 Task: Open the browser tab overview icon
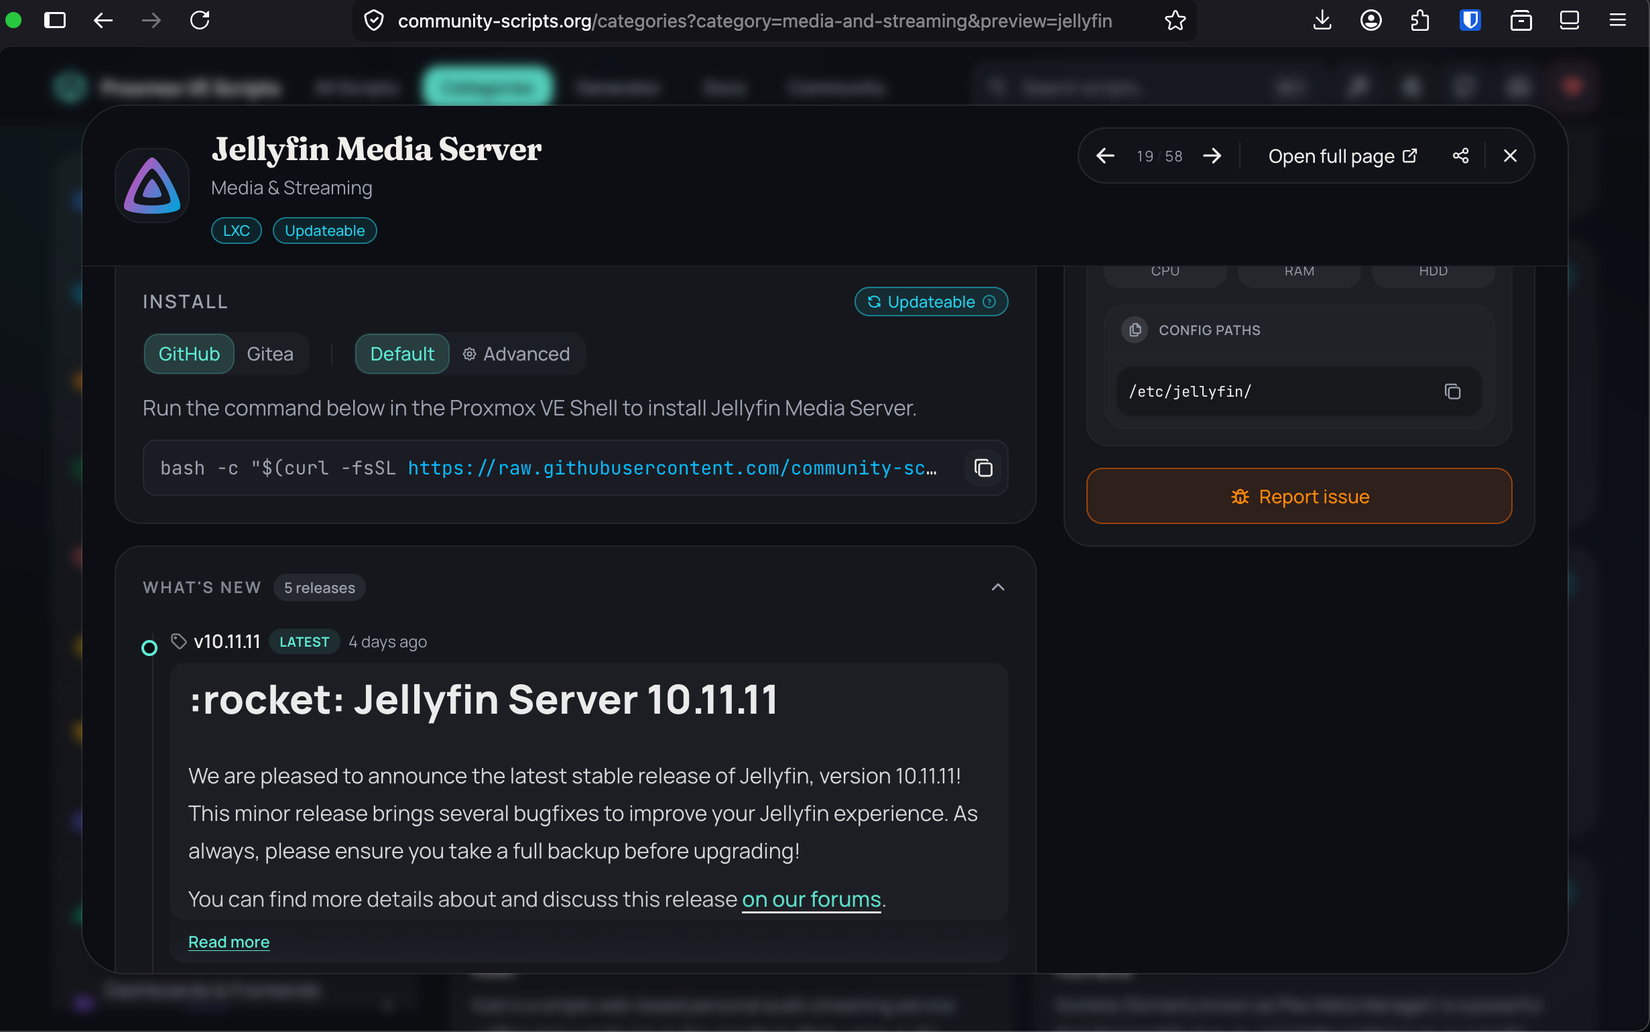click(x=1569, y=20)
